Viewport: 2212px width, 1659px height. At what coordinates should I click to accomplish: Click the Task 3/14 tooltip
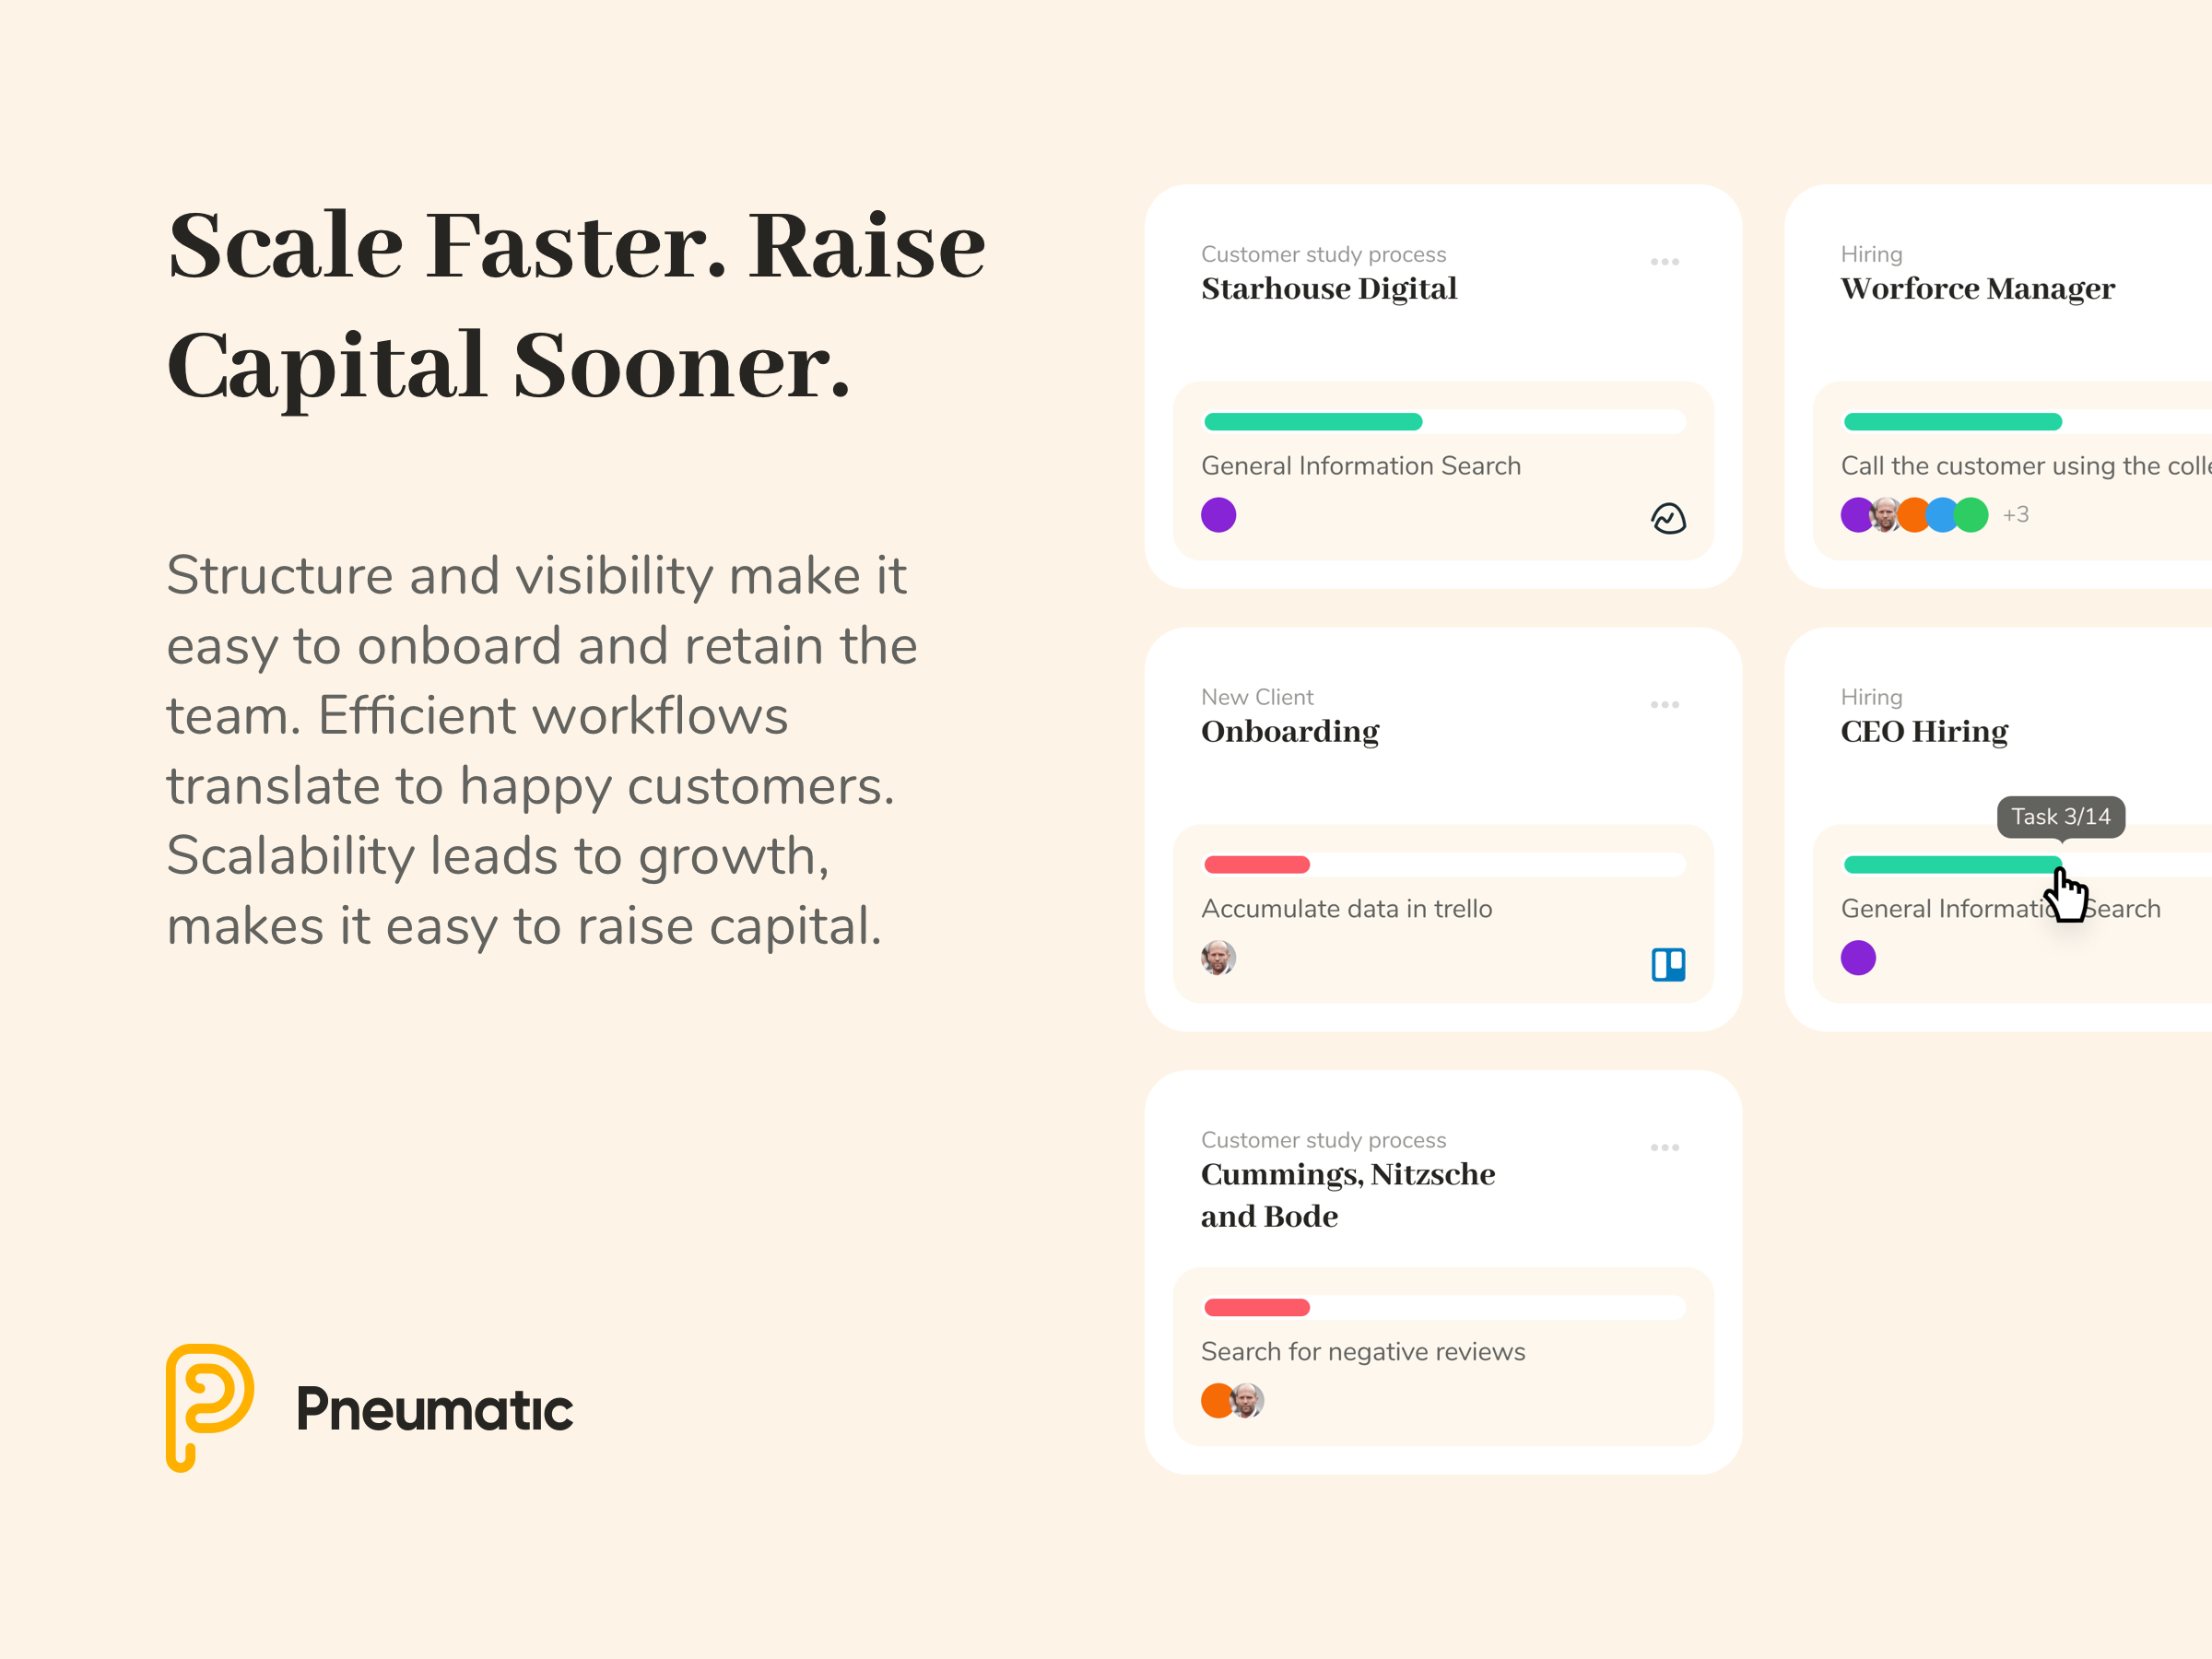click(2061, 817)
